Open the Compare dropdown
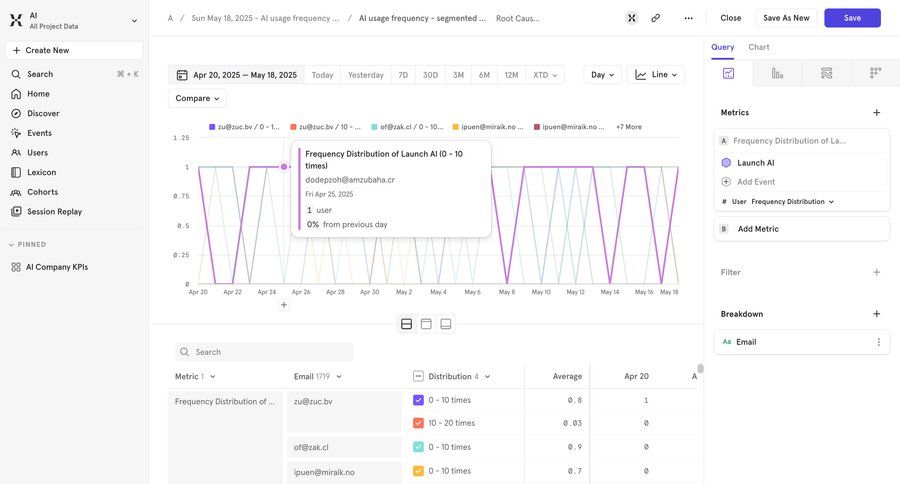Screen dimensions: 900x484 coord(197,99)
